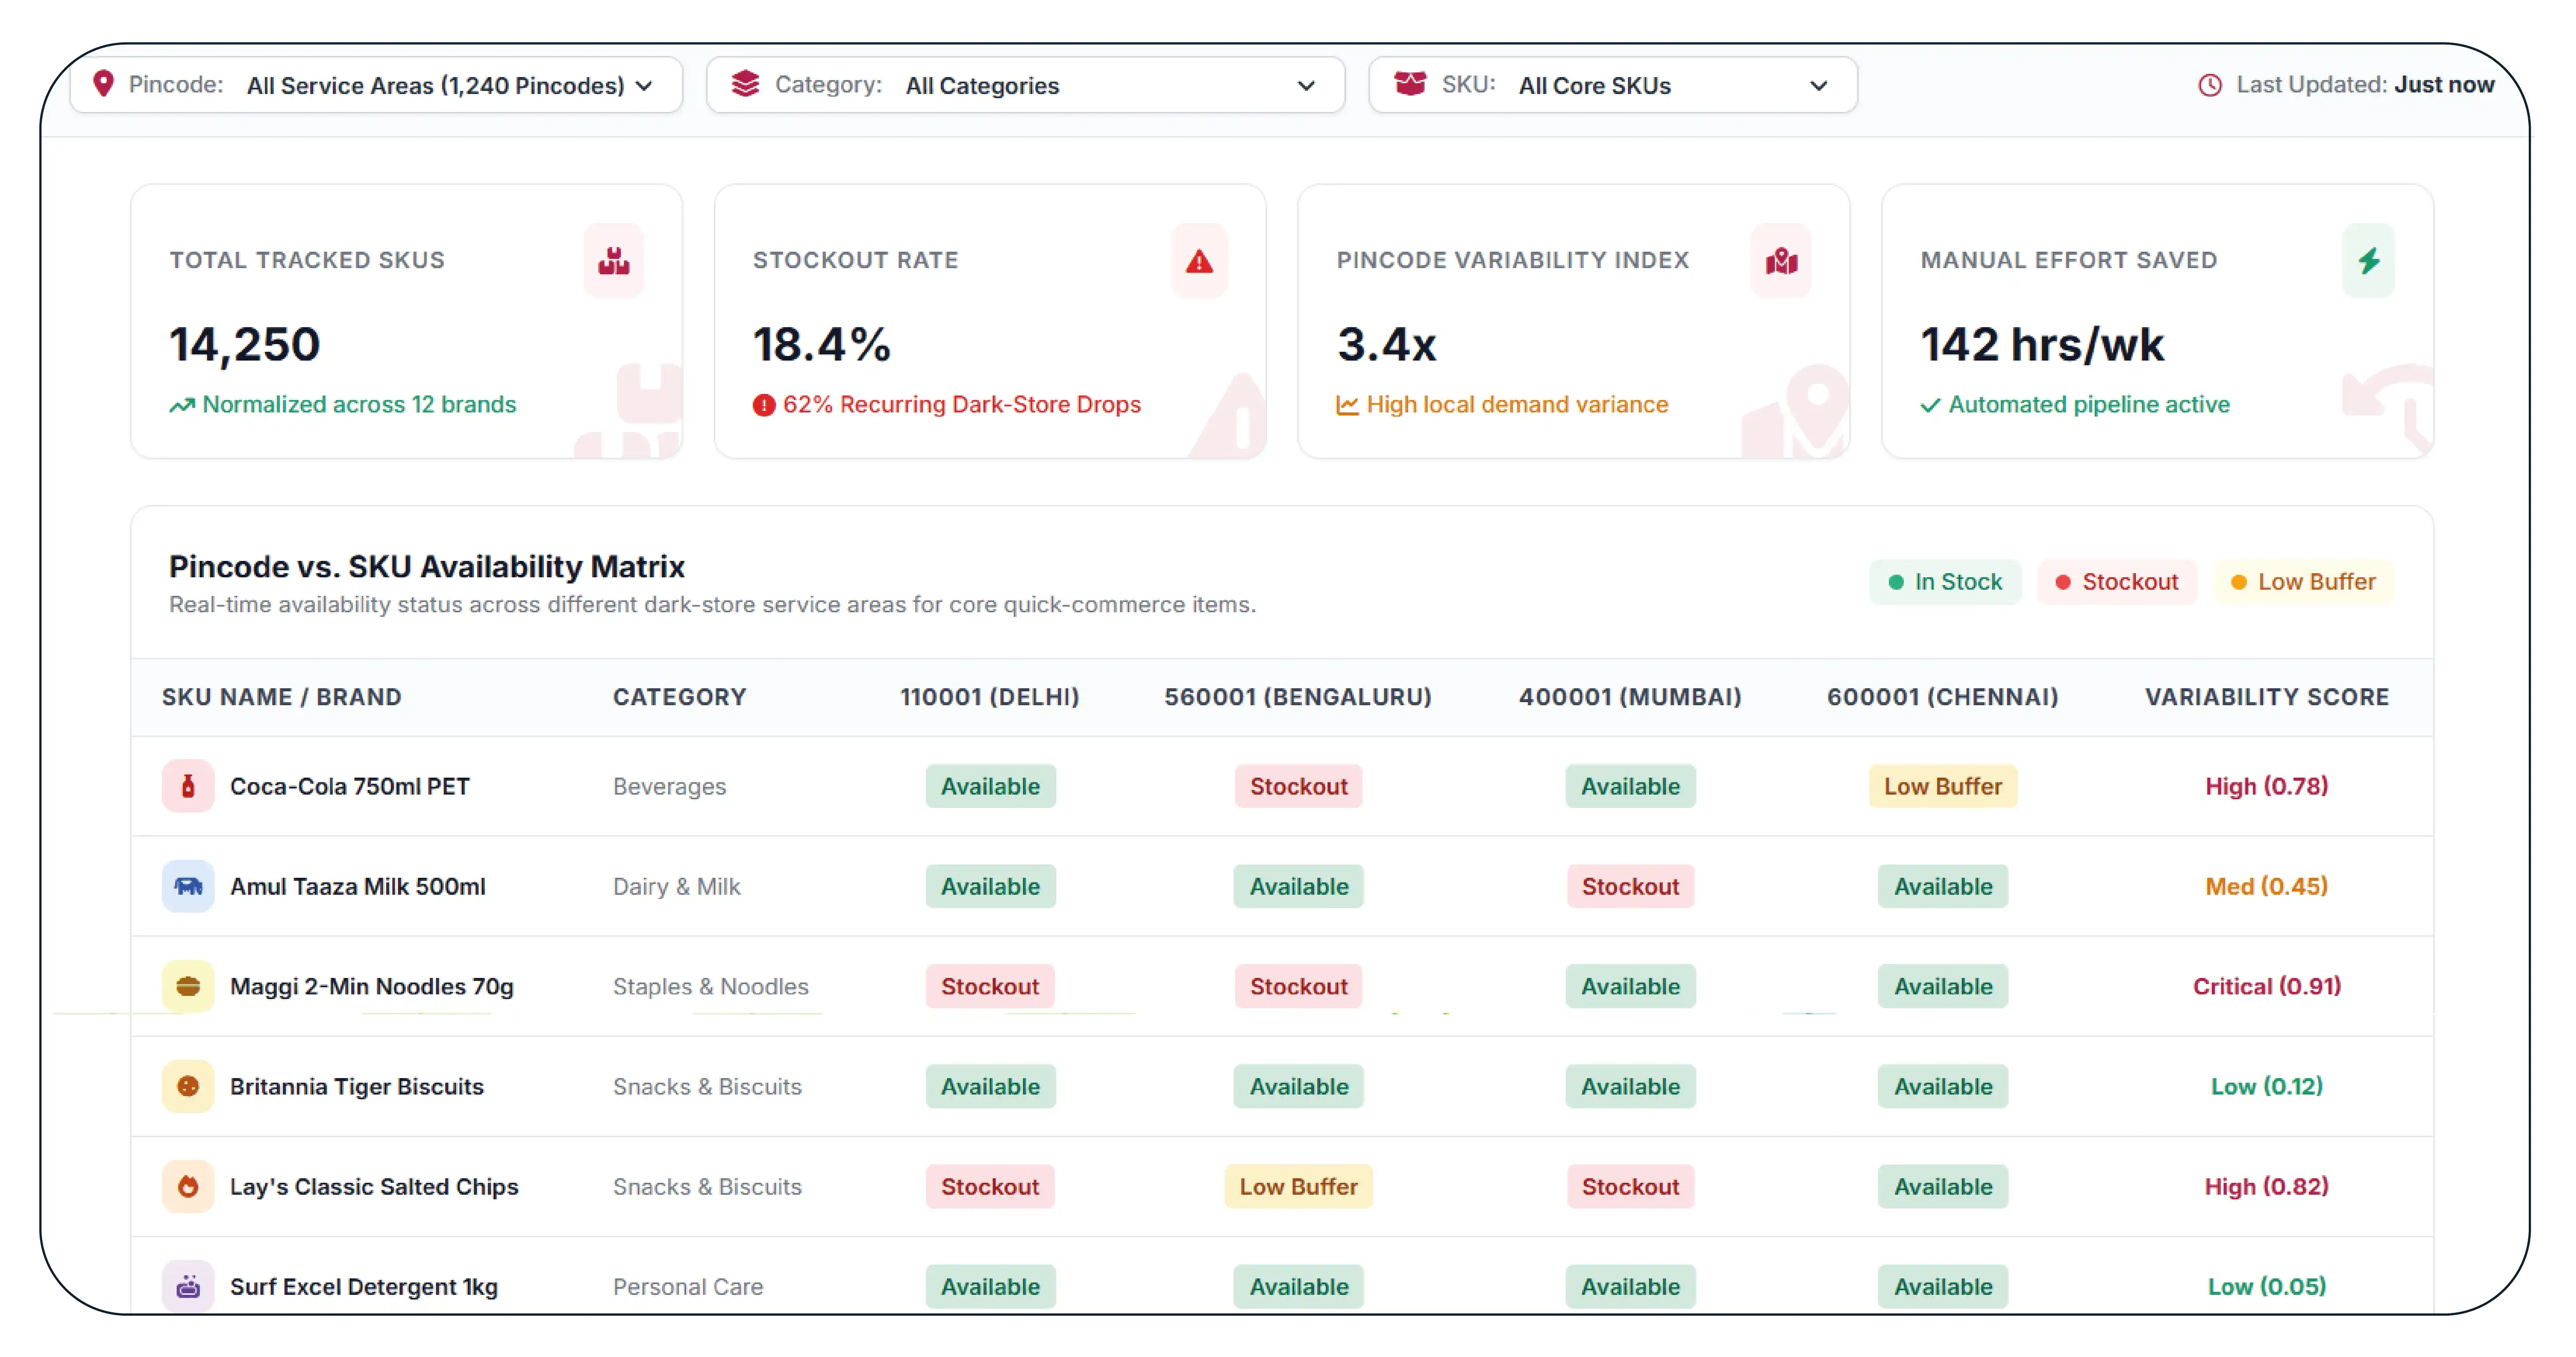2576x1357 pixels.
Task: Click the 'Beverages' category cell
Action: click(x=670, y=787)
